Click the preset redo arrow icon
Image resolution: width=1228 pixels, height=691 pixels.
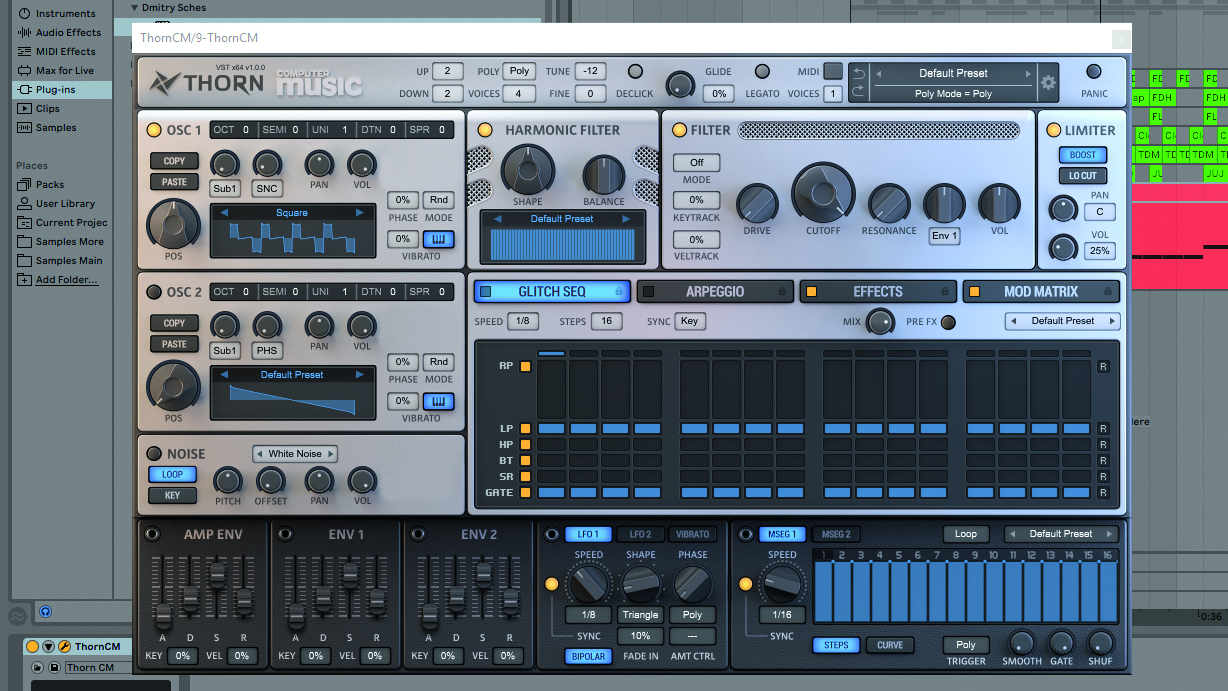click(x=858, y=92)
